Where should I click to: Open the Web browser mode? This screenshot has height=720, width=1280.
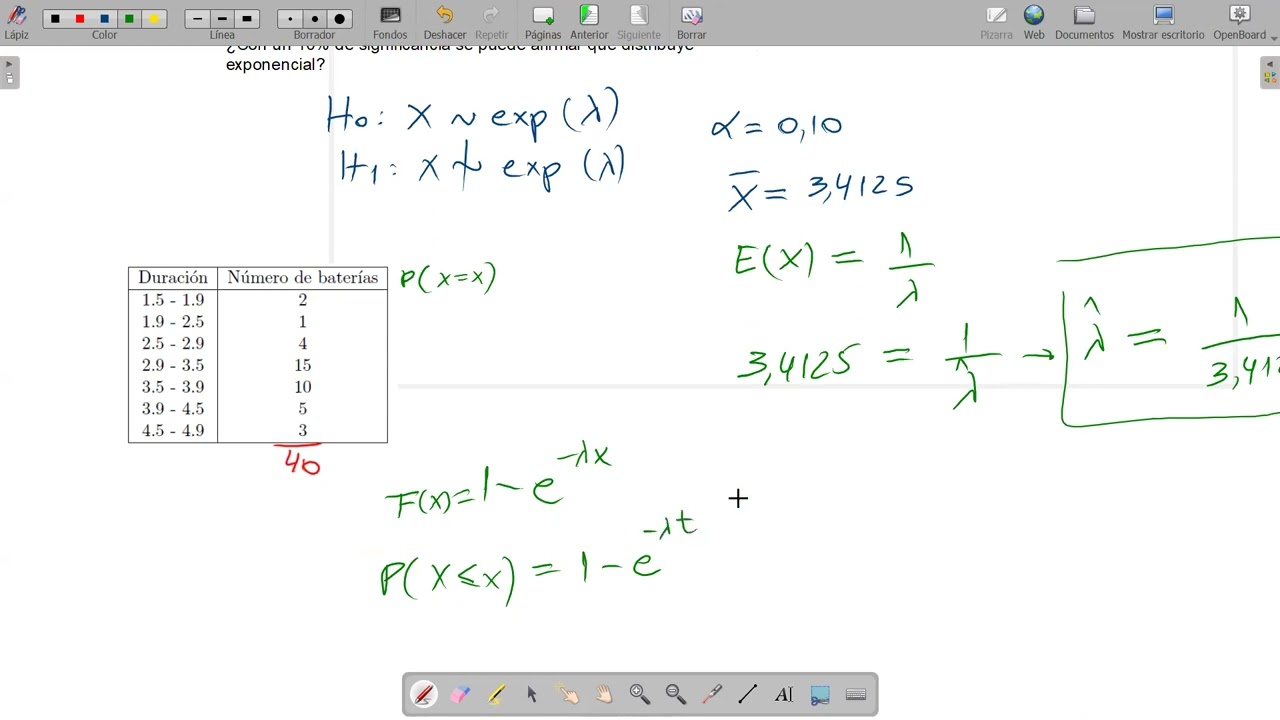[x=1034, y=22]
